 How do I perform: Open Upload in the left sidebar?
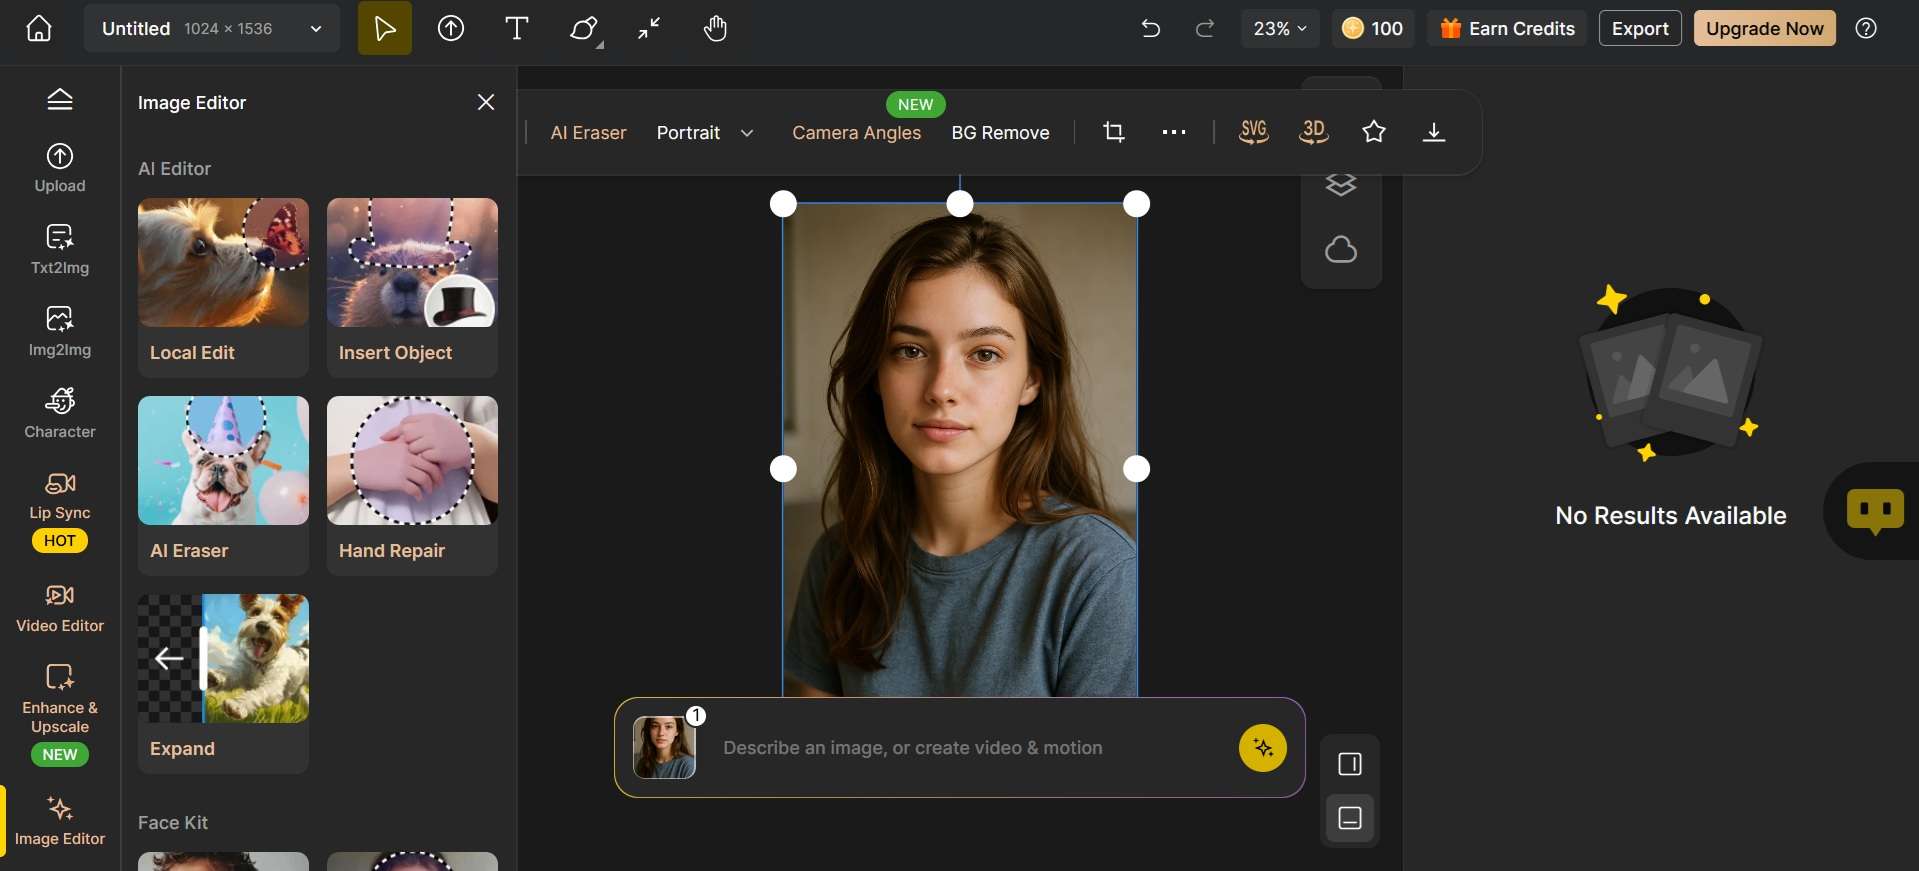tap(60, 168)
